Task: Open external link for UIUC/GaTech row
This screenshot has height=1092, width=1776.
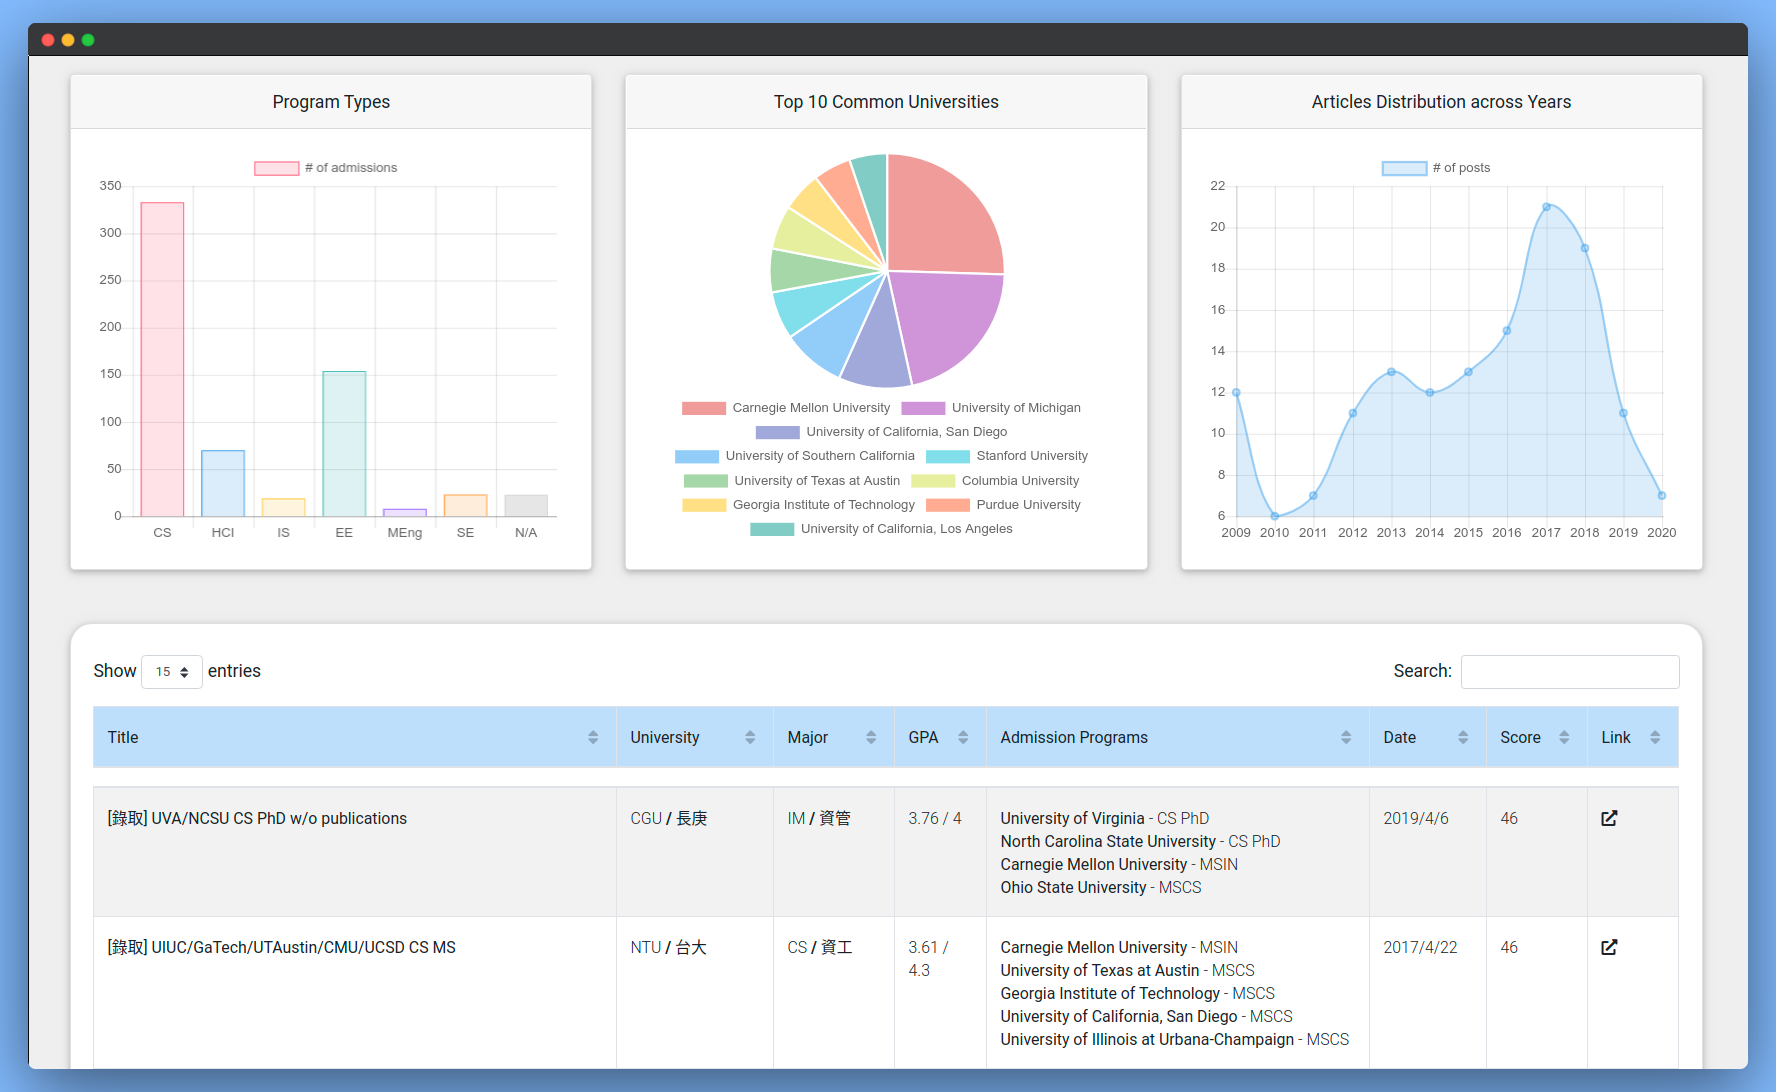Action: (x=1609, y=947)
